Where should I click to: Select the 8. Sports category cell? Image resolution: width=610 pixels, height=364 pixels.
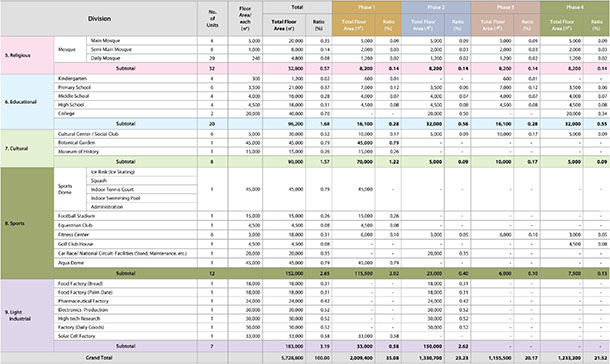click(27, 223)
